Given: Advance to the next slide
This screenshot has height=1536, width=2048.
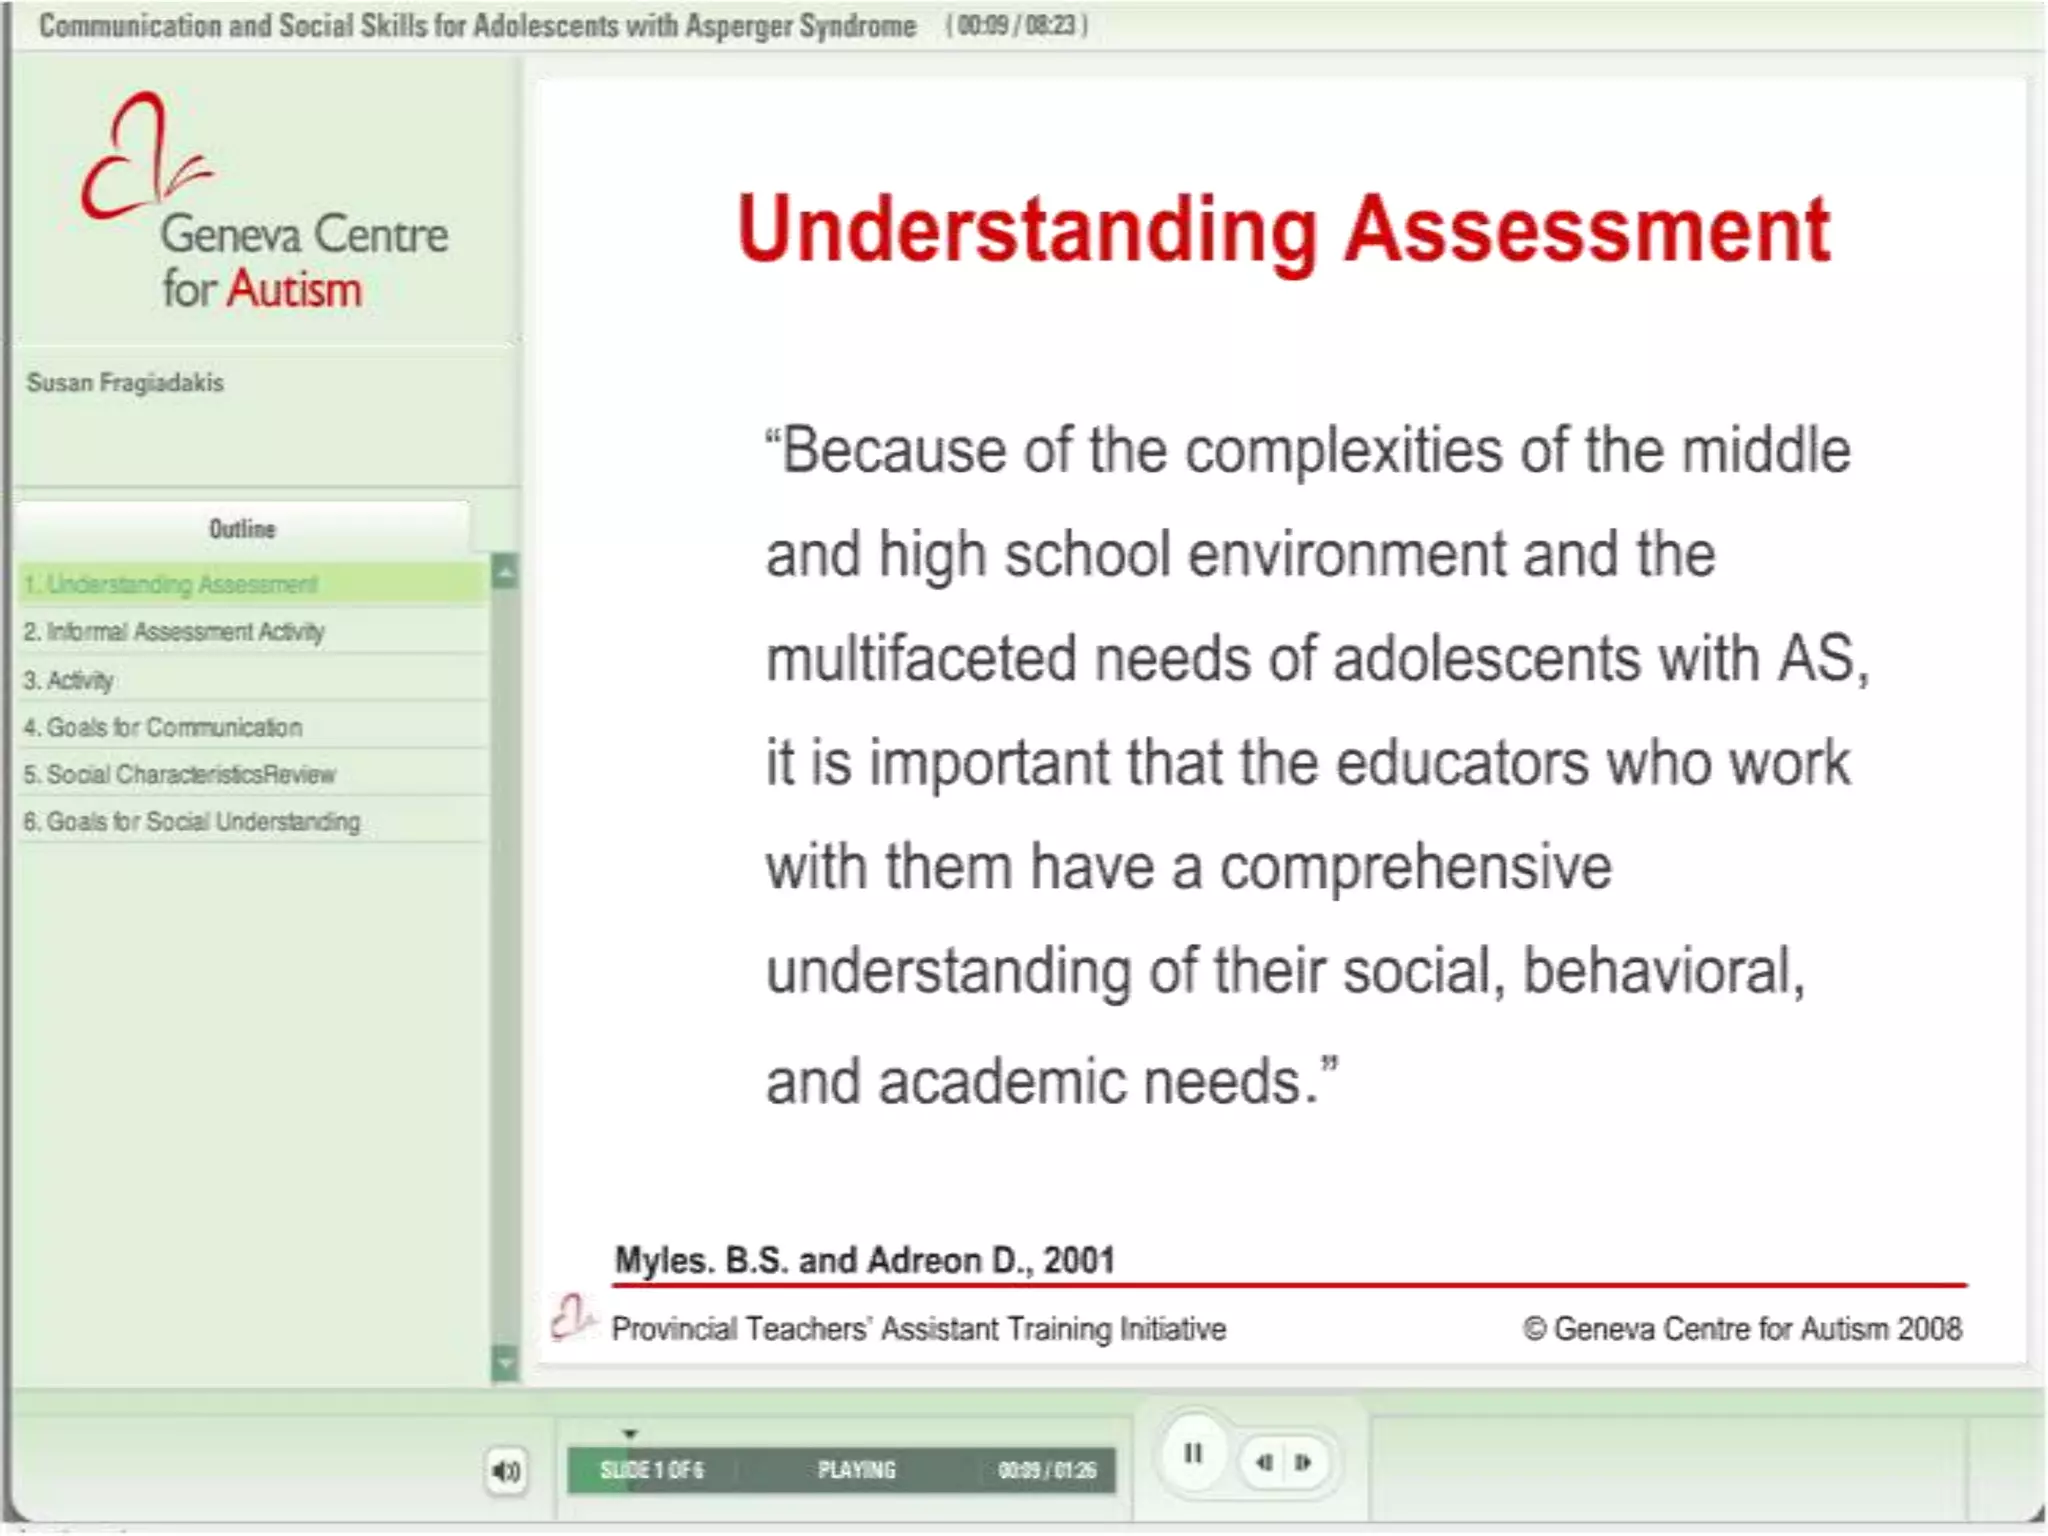Looking at the screenshot, I should point(1303,1463).
